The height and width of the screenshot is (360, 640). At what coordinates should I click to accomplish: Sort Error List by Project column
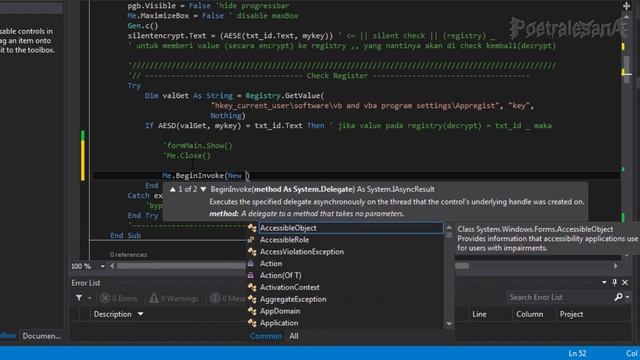(x=571, y=314)
